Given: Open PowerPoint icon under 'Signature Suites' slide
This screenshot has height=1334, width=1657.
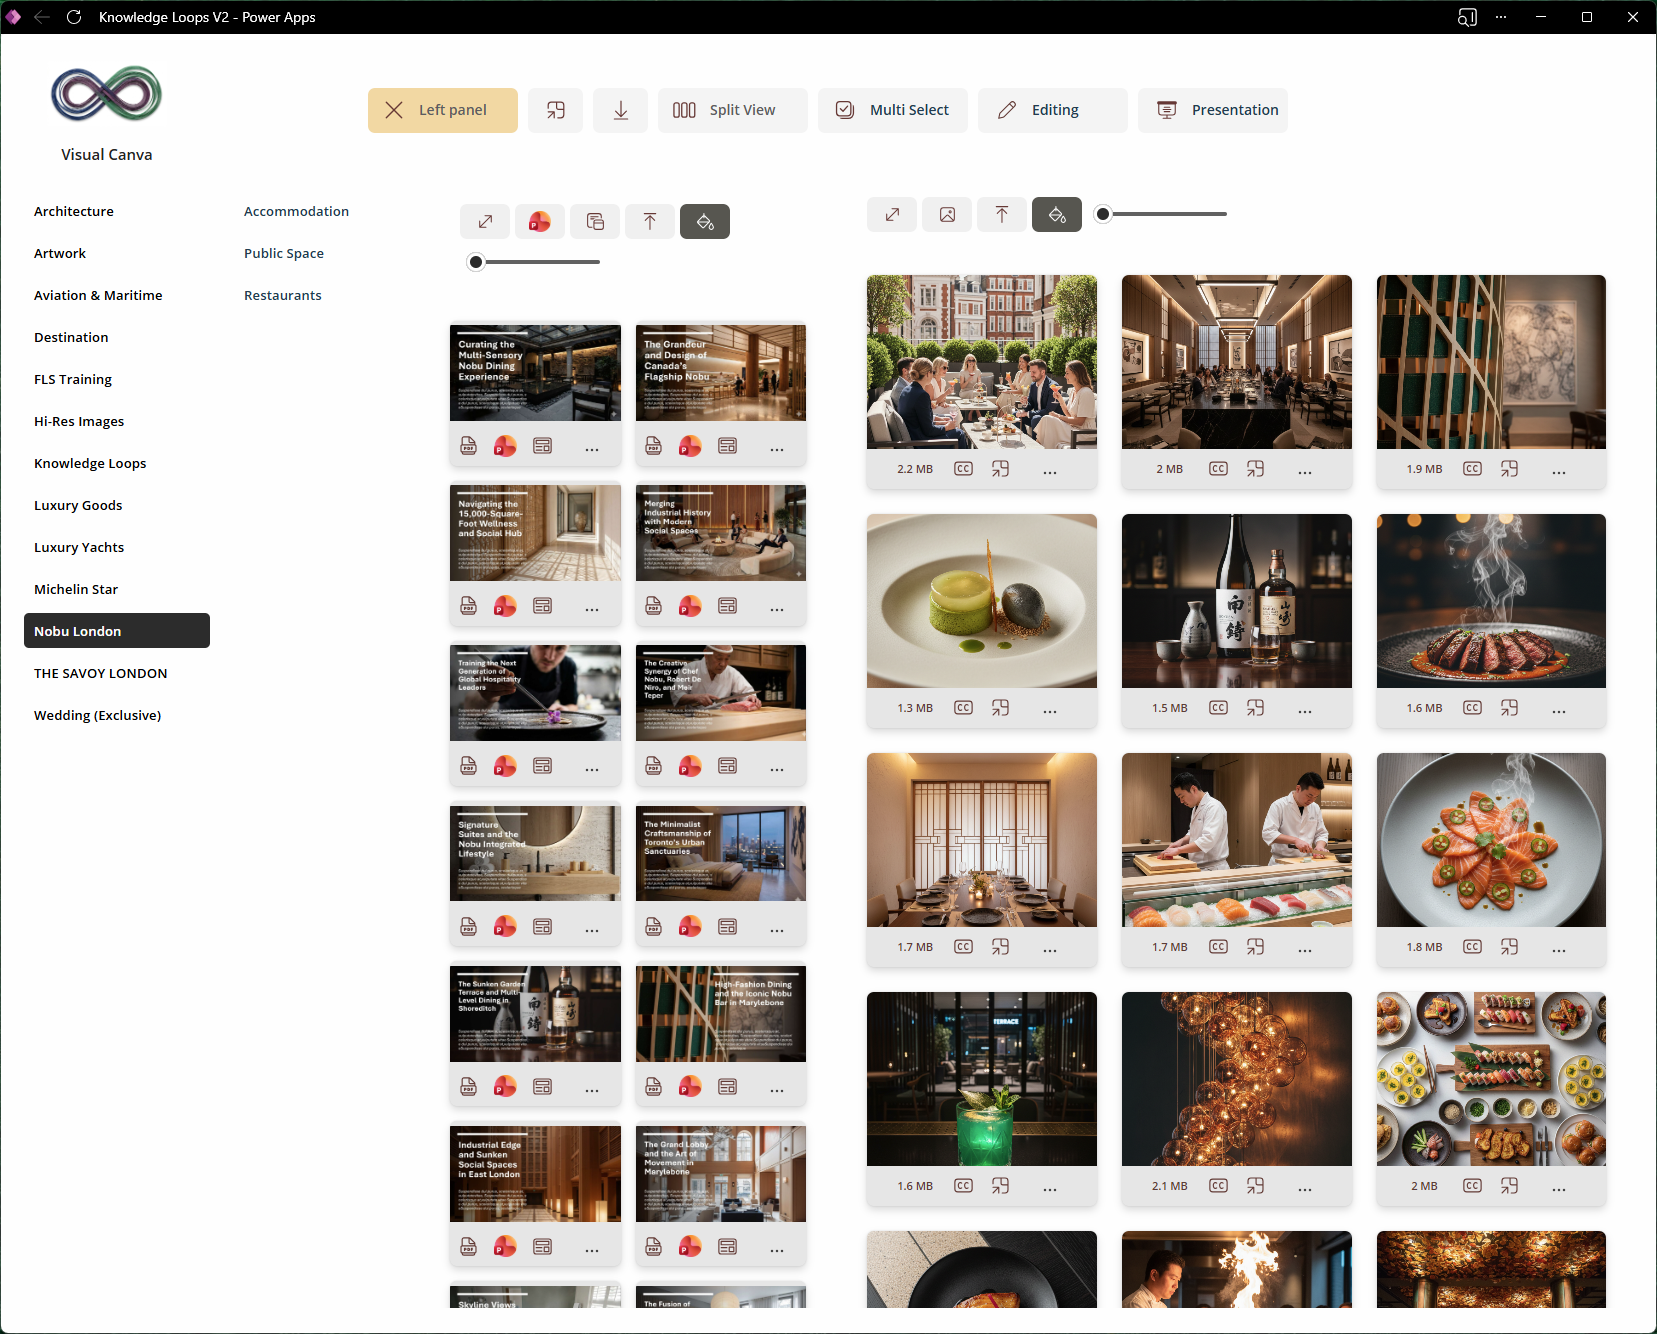Looking at the screenshot, I should [x=505, y=927].
